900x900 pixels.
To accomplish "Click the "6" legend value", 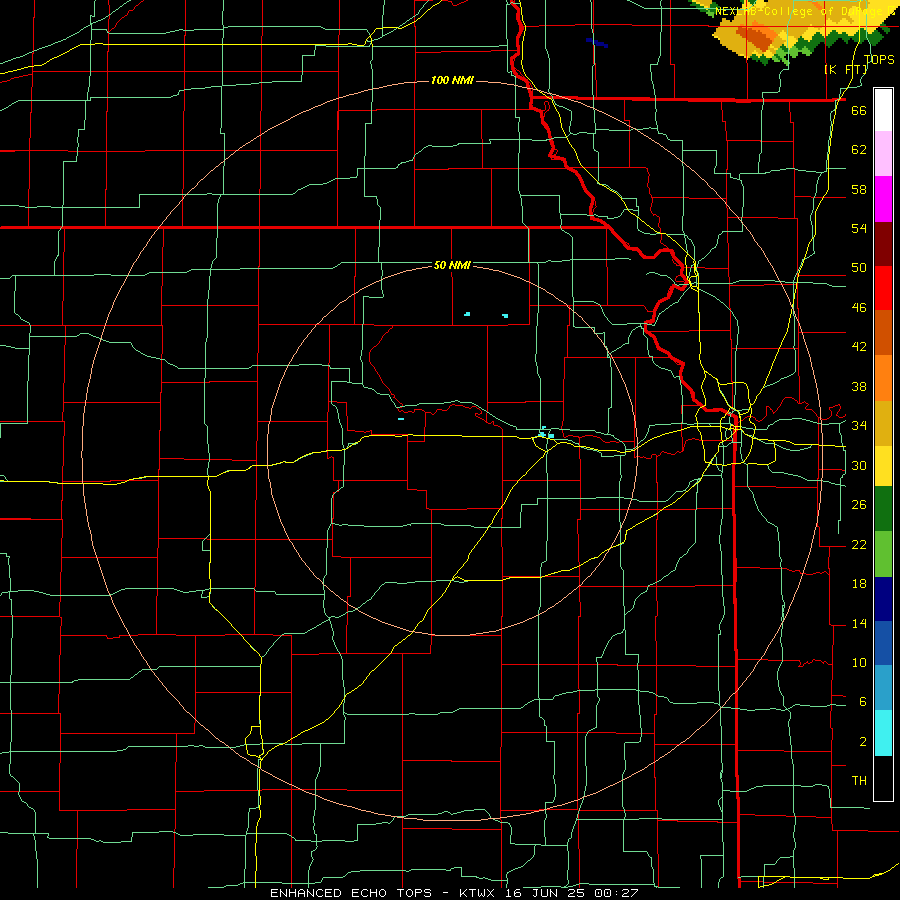I will tap(862, 701).
